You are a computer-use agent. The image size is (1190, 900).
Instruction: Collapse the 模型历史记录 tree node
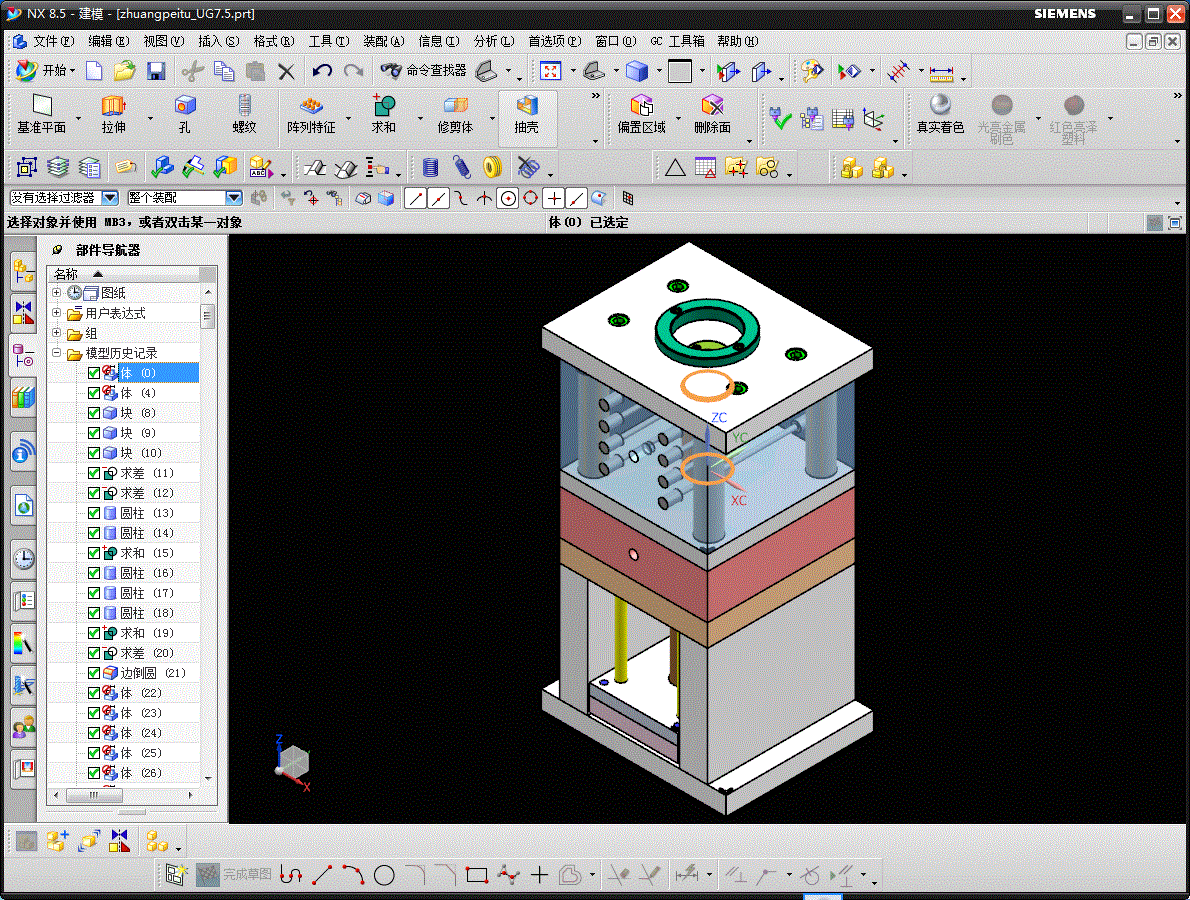click(x=56, y=353)
